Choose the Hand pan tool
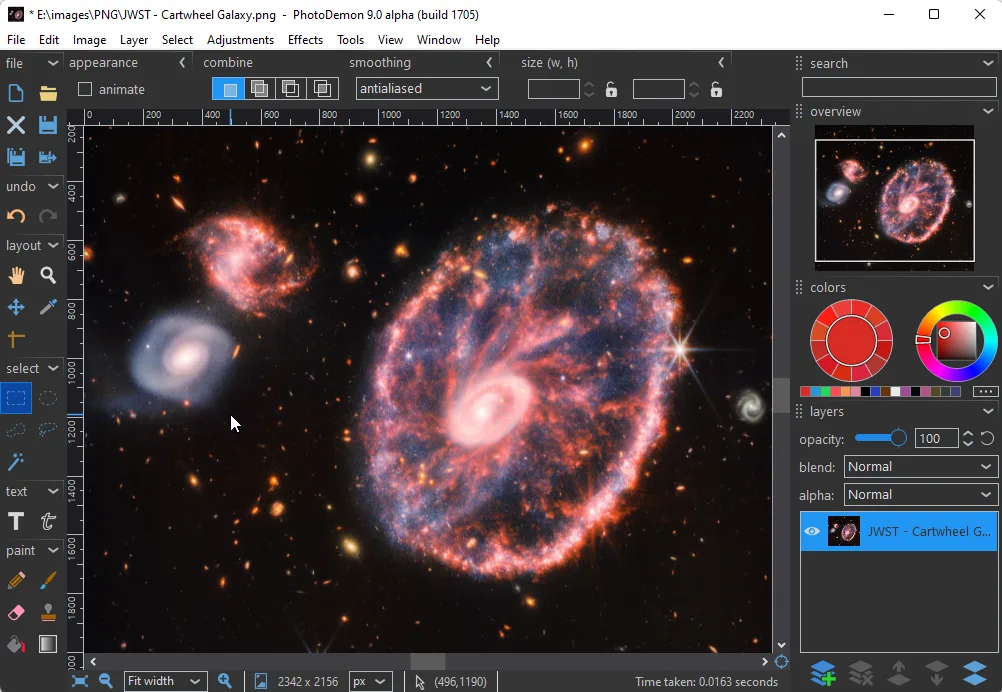Image resolution: width=1002 pixels, height=692 pixels. (x=16, y=276)
